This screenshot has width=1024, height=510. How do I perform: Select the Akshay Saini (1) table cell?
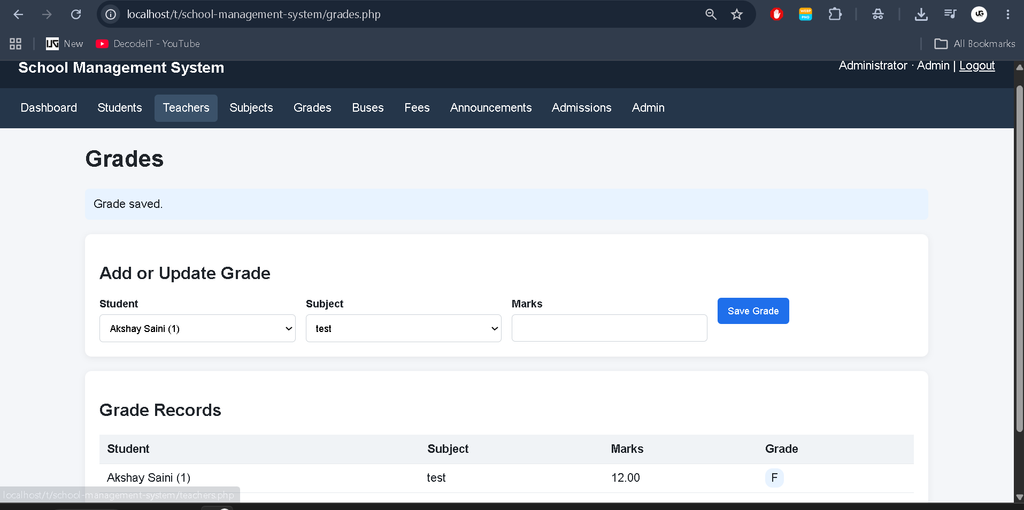(x=149, y=478)
